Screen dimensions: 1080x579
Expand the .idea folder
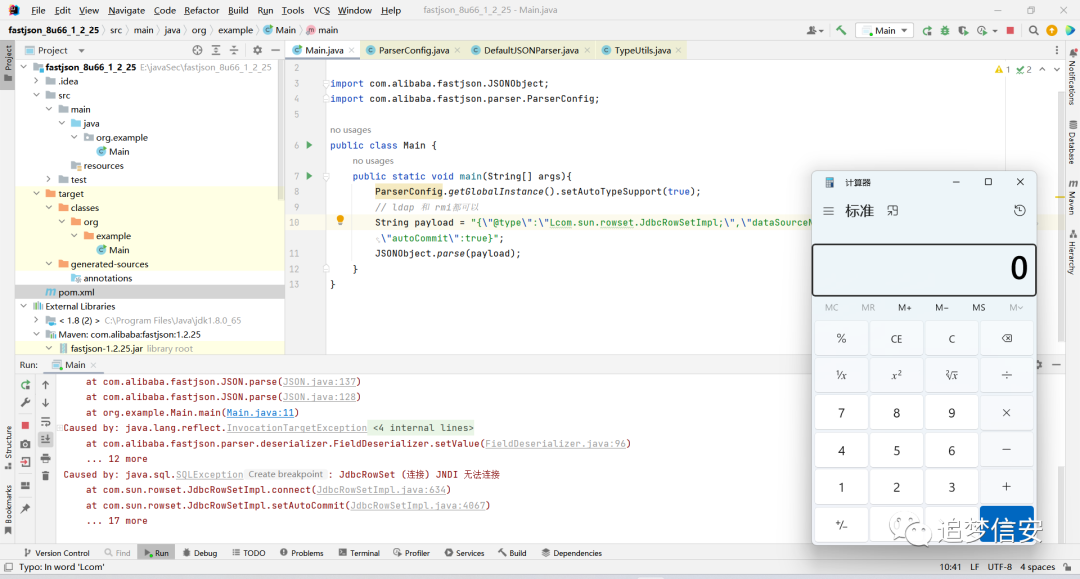[x=37, y=81]
